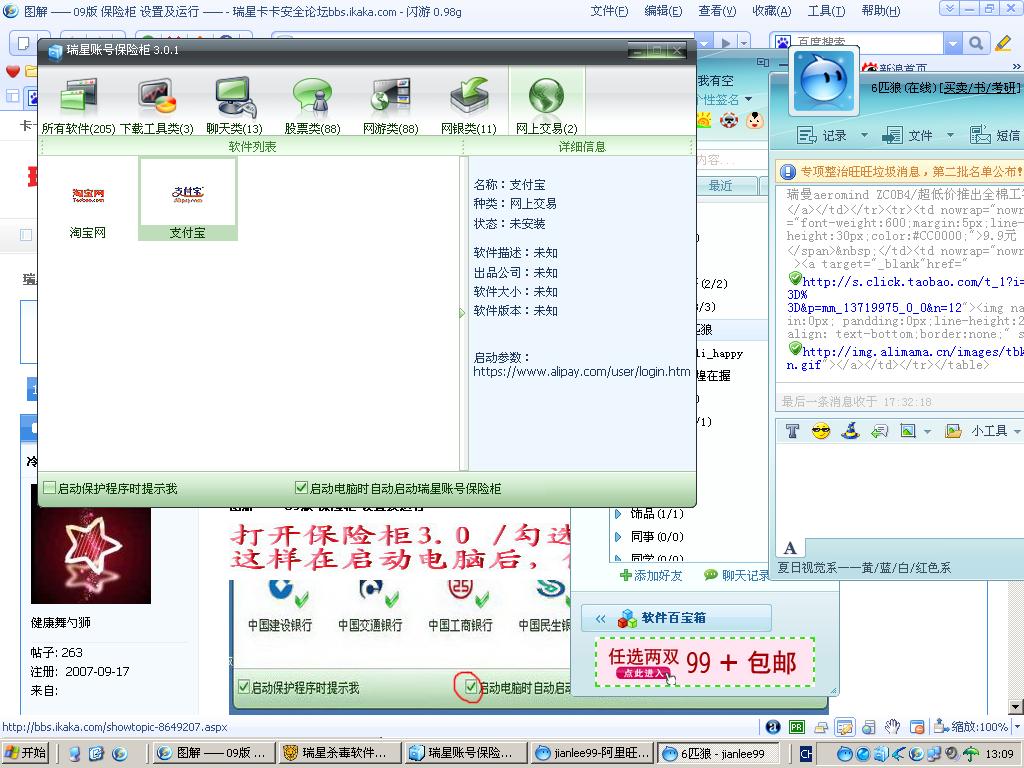Open the 查看(V) menu in the browser
1024x768 pixels.
pyautogui.click(x=717, y=11)
